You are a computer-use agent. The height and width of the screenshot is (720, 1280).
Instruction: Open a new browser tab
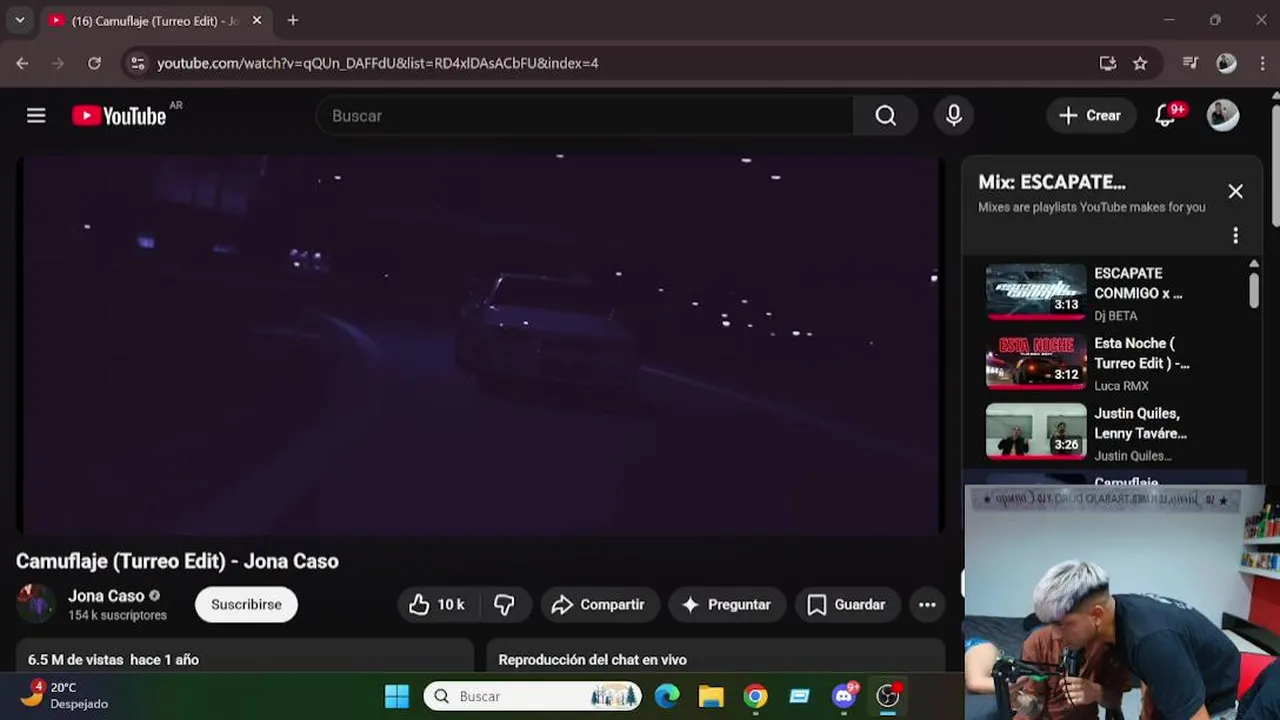(292, 20)
